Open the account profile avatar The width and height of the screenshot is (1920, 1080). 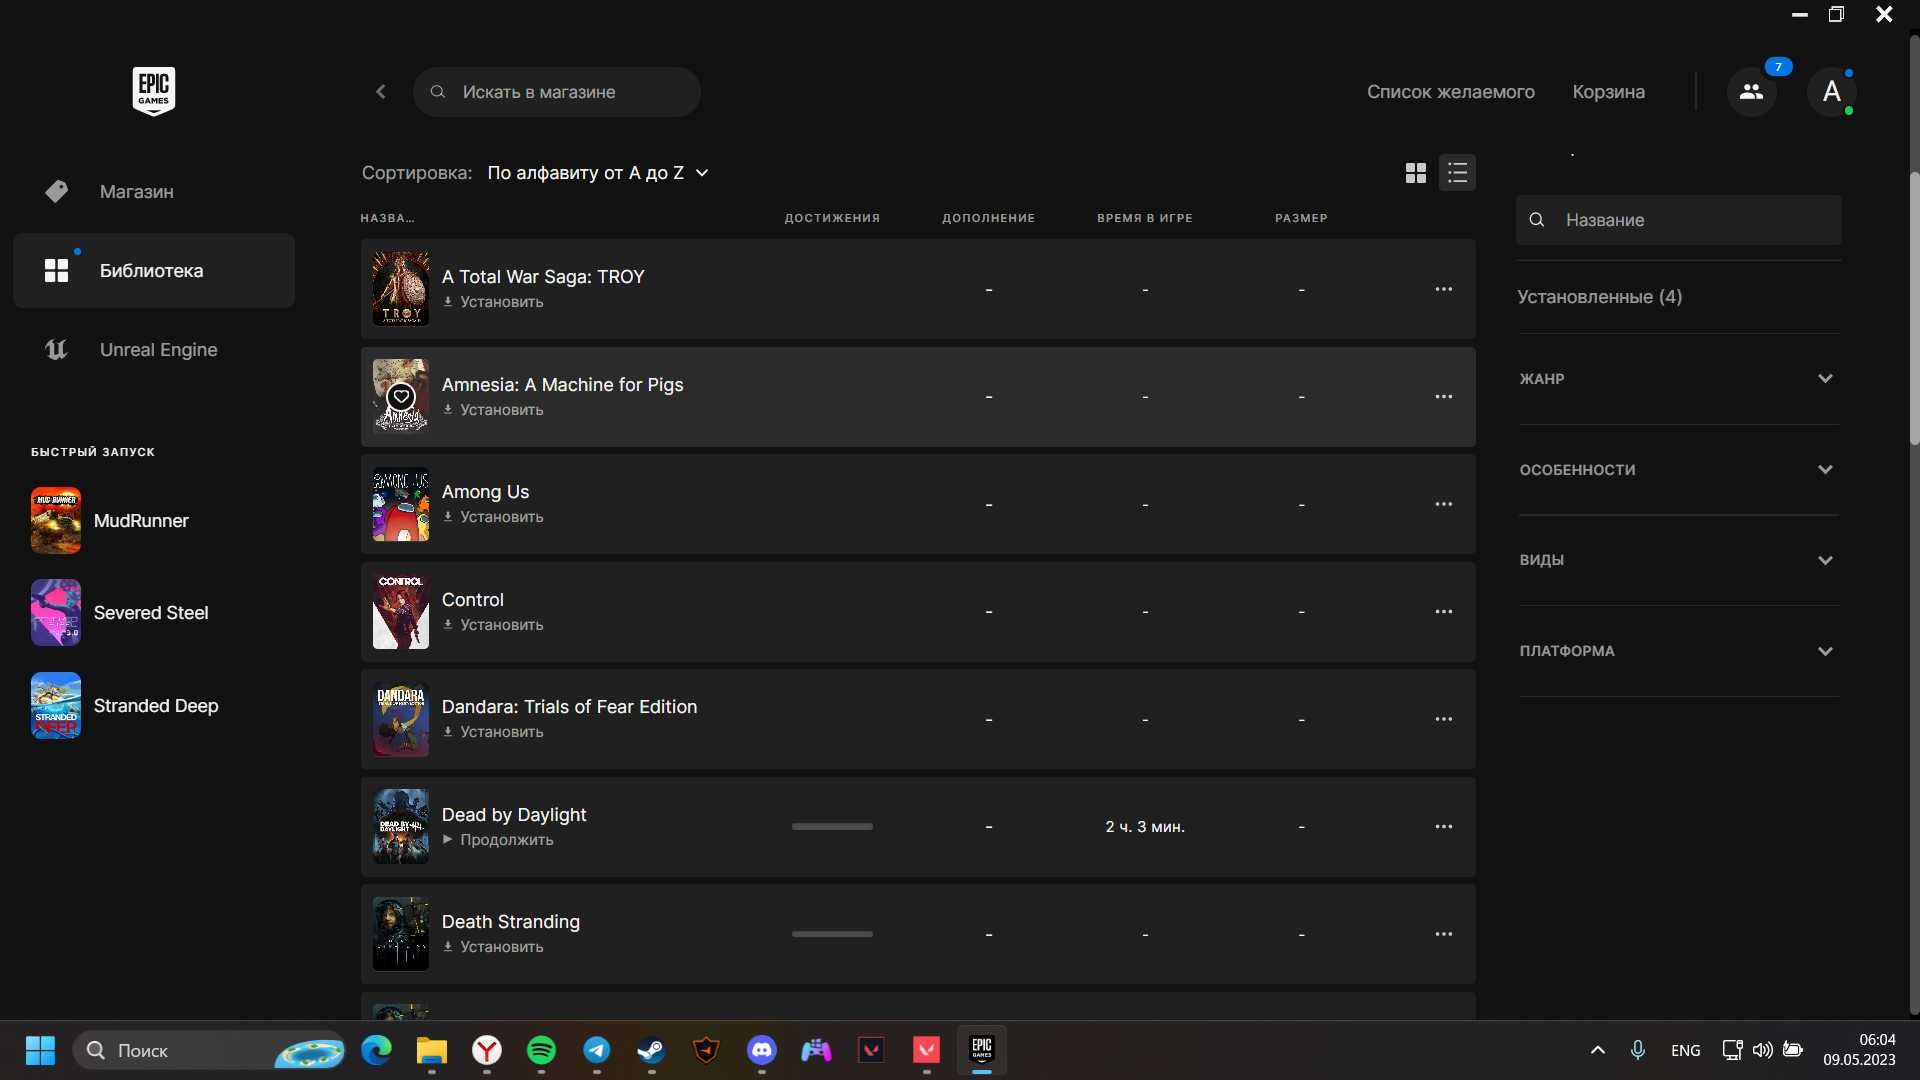pyautogui.click(x=1831, y=92)
